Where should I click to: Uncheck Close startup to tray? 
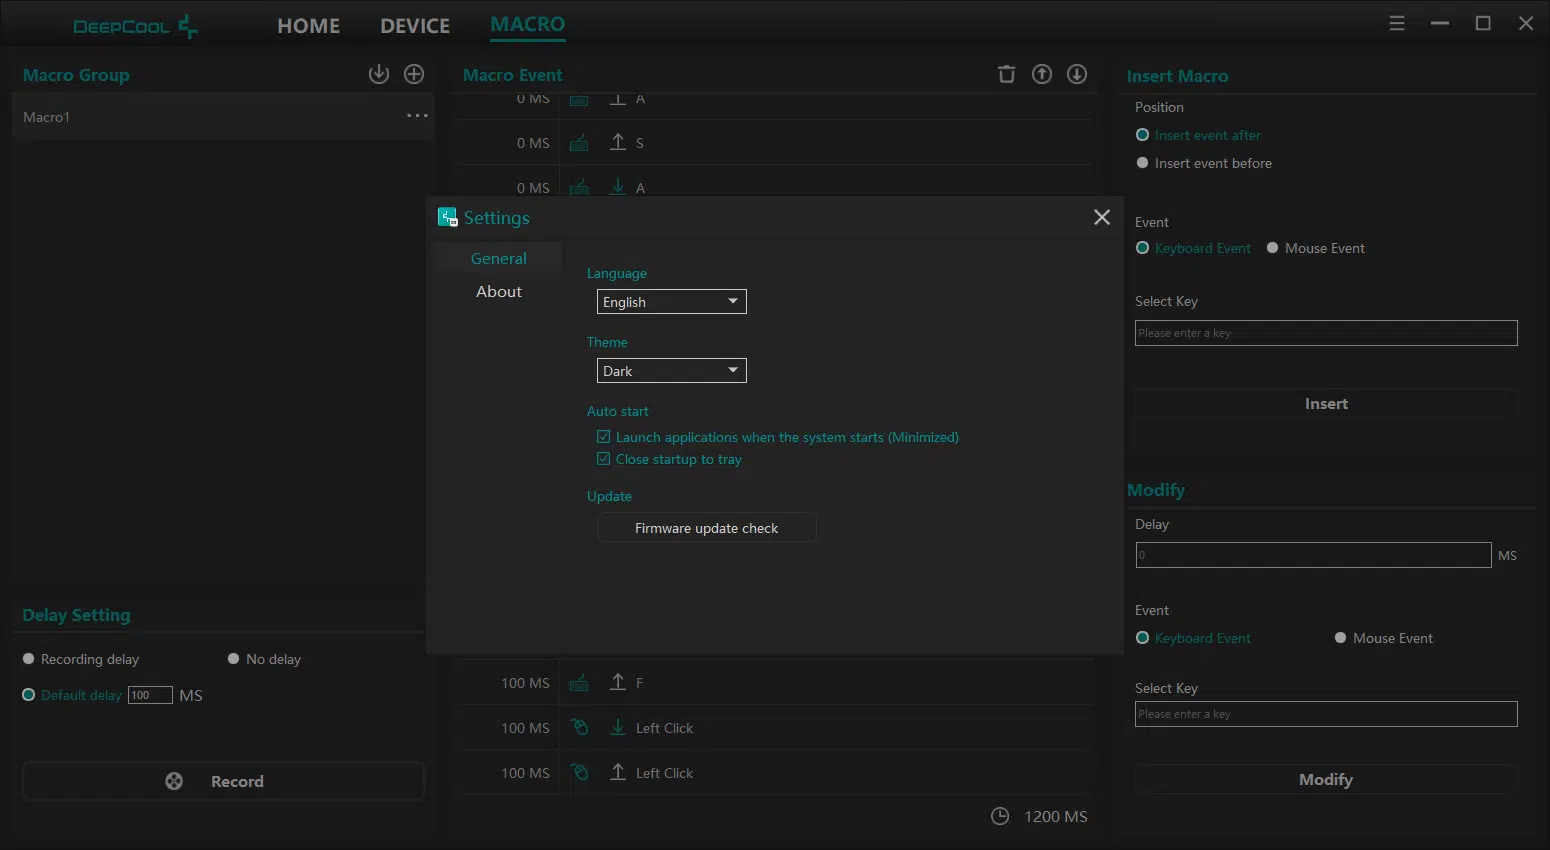point(604,459)
